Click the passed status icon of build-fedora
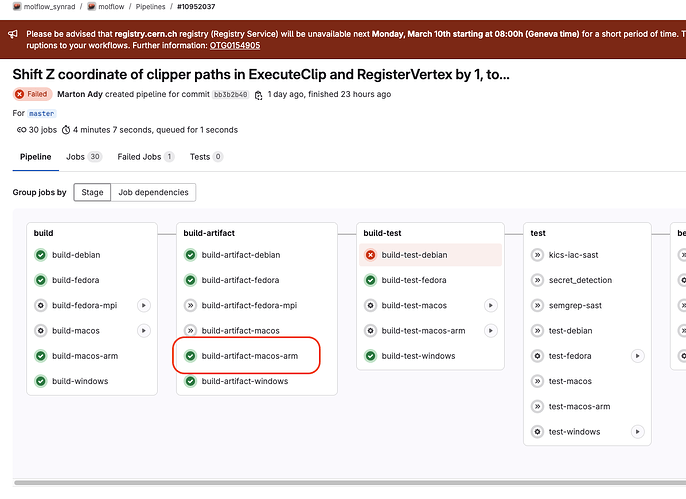686x499 pixels. click(41, 280)
